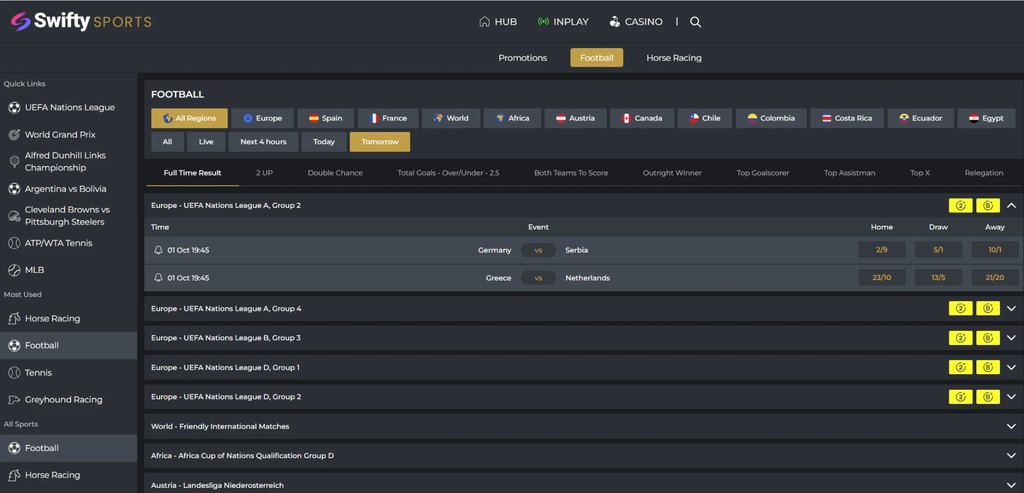Screen dimensions: 1024x493
Task: Expand Nations League A, Group 4 section
Action: [x=1012, y=308]
